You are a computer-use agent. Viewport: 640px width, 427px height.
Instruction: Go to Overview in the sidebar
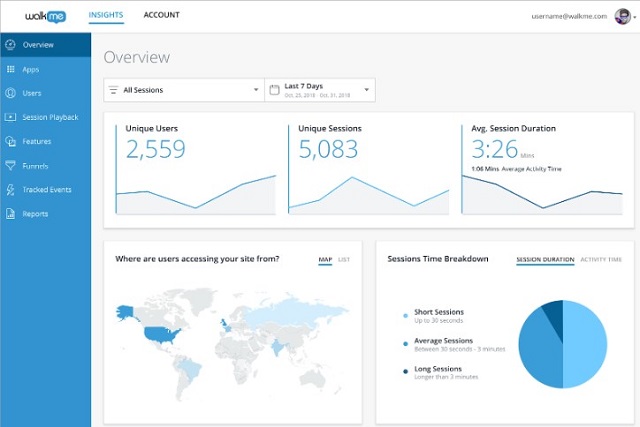point(46,45)
